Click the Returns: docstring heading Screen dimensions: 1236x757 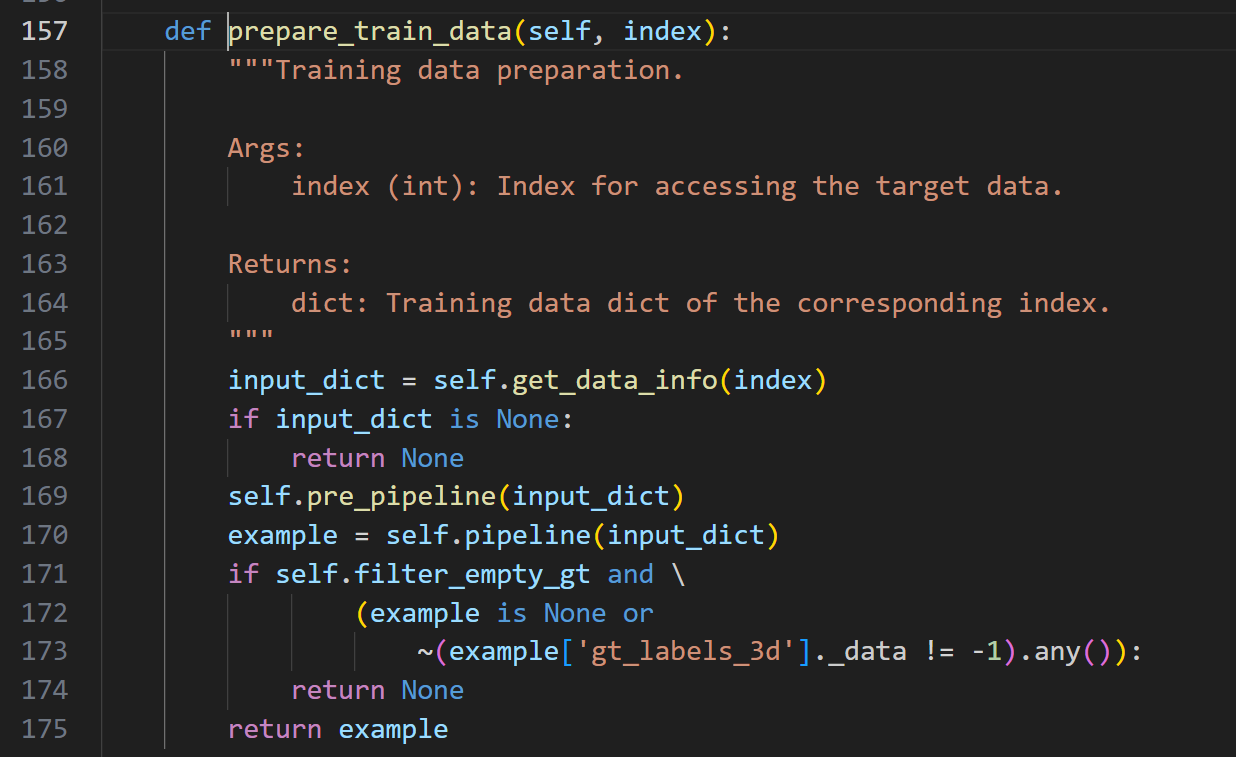coord(290,264)
